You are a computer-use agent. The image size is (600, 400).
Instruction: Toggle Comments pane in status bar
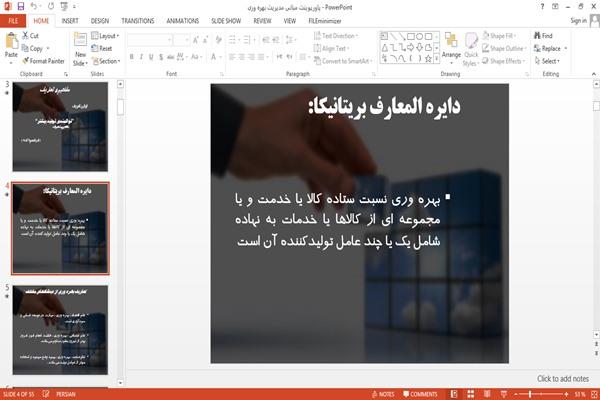(x=420, y=394)
